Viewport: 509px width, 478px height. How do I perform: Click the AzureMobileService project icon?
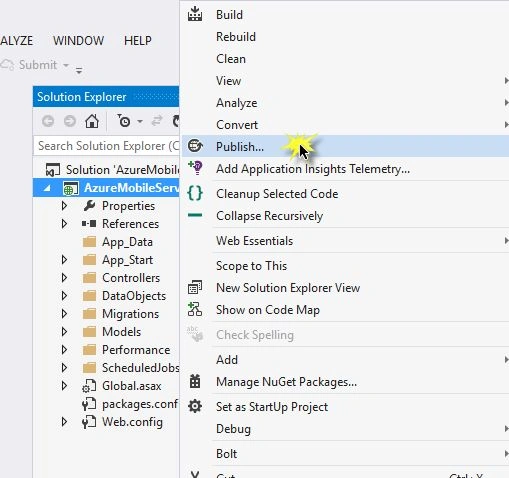[71, 188]
